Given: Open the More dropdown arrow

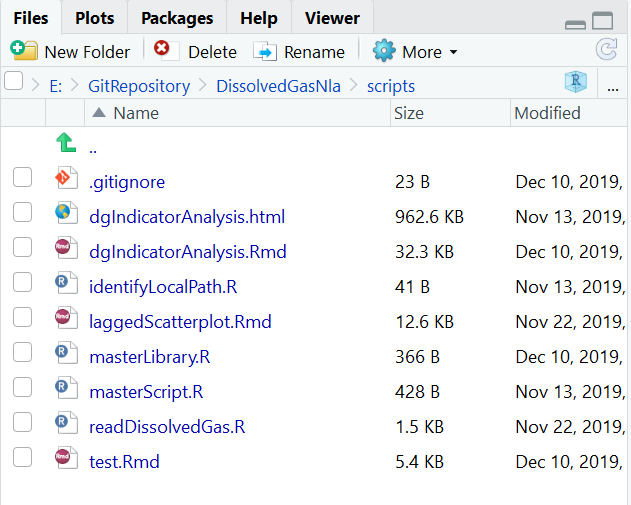Looking at the screenshot, I should 454,52.
